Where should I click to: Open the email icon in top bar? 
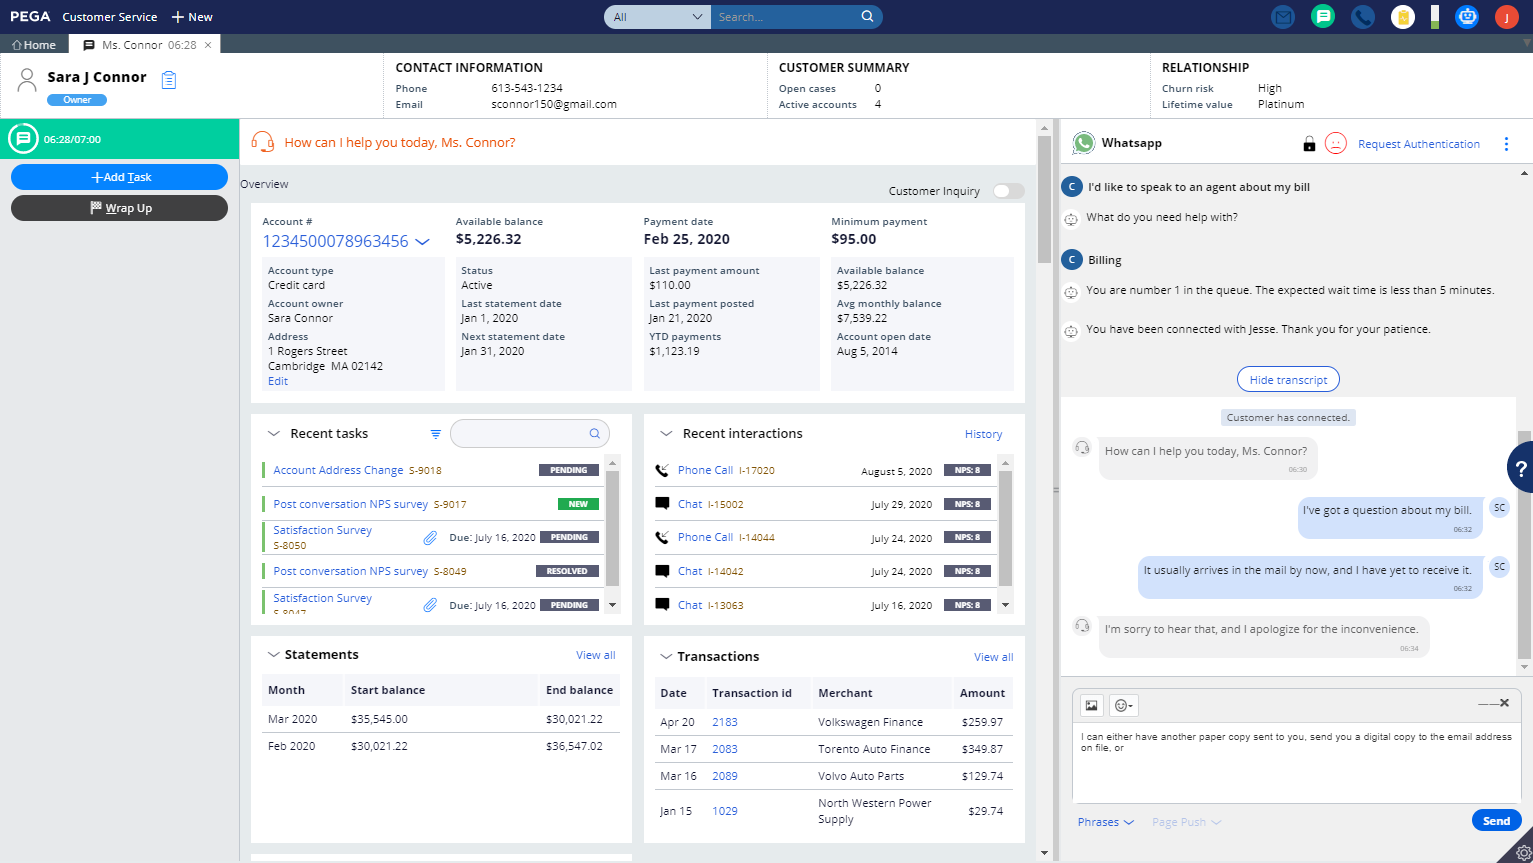(1283, 17)
